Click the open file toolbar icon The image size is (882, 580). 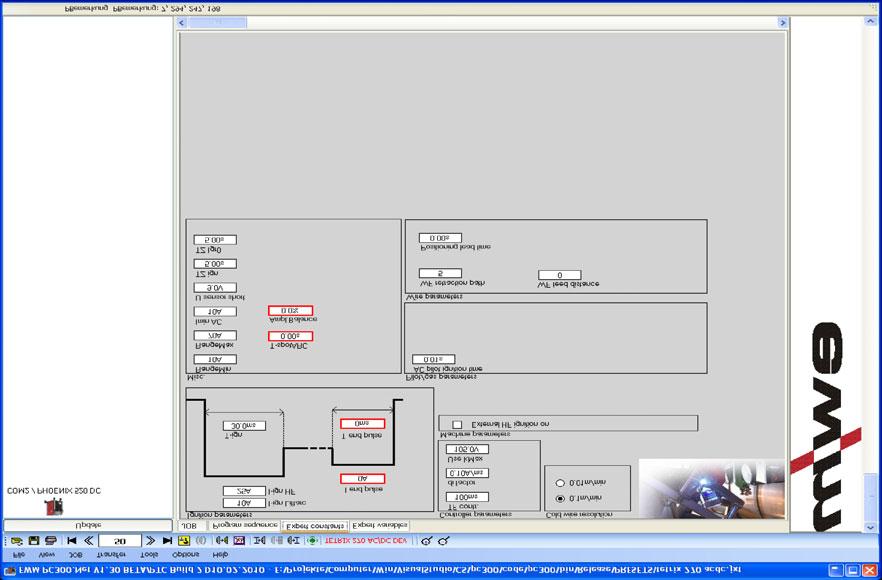coord(17,541)
